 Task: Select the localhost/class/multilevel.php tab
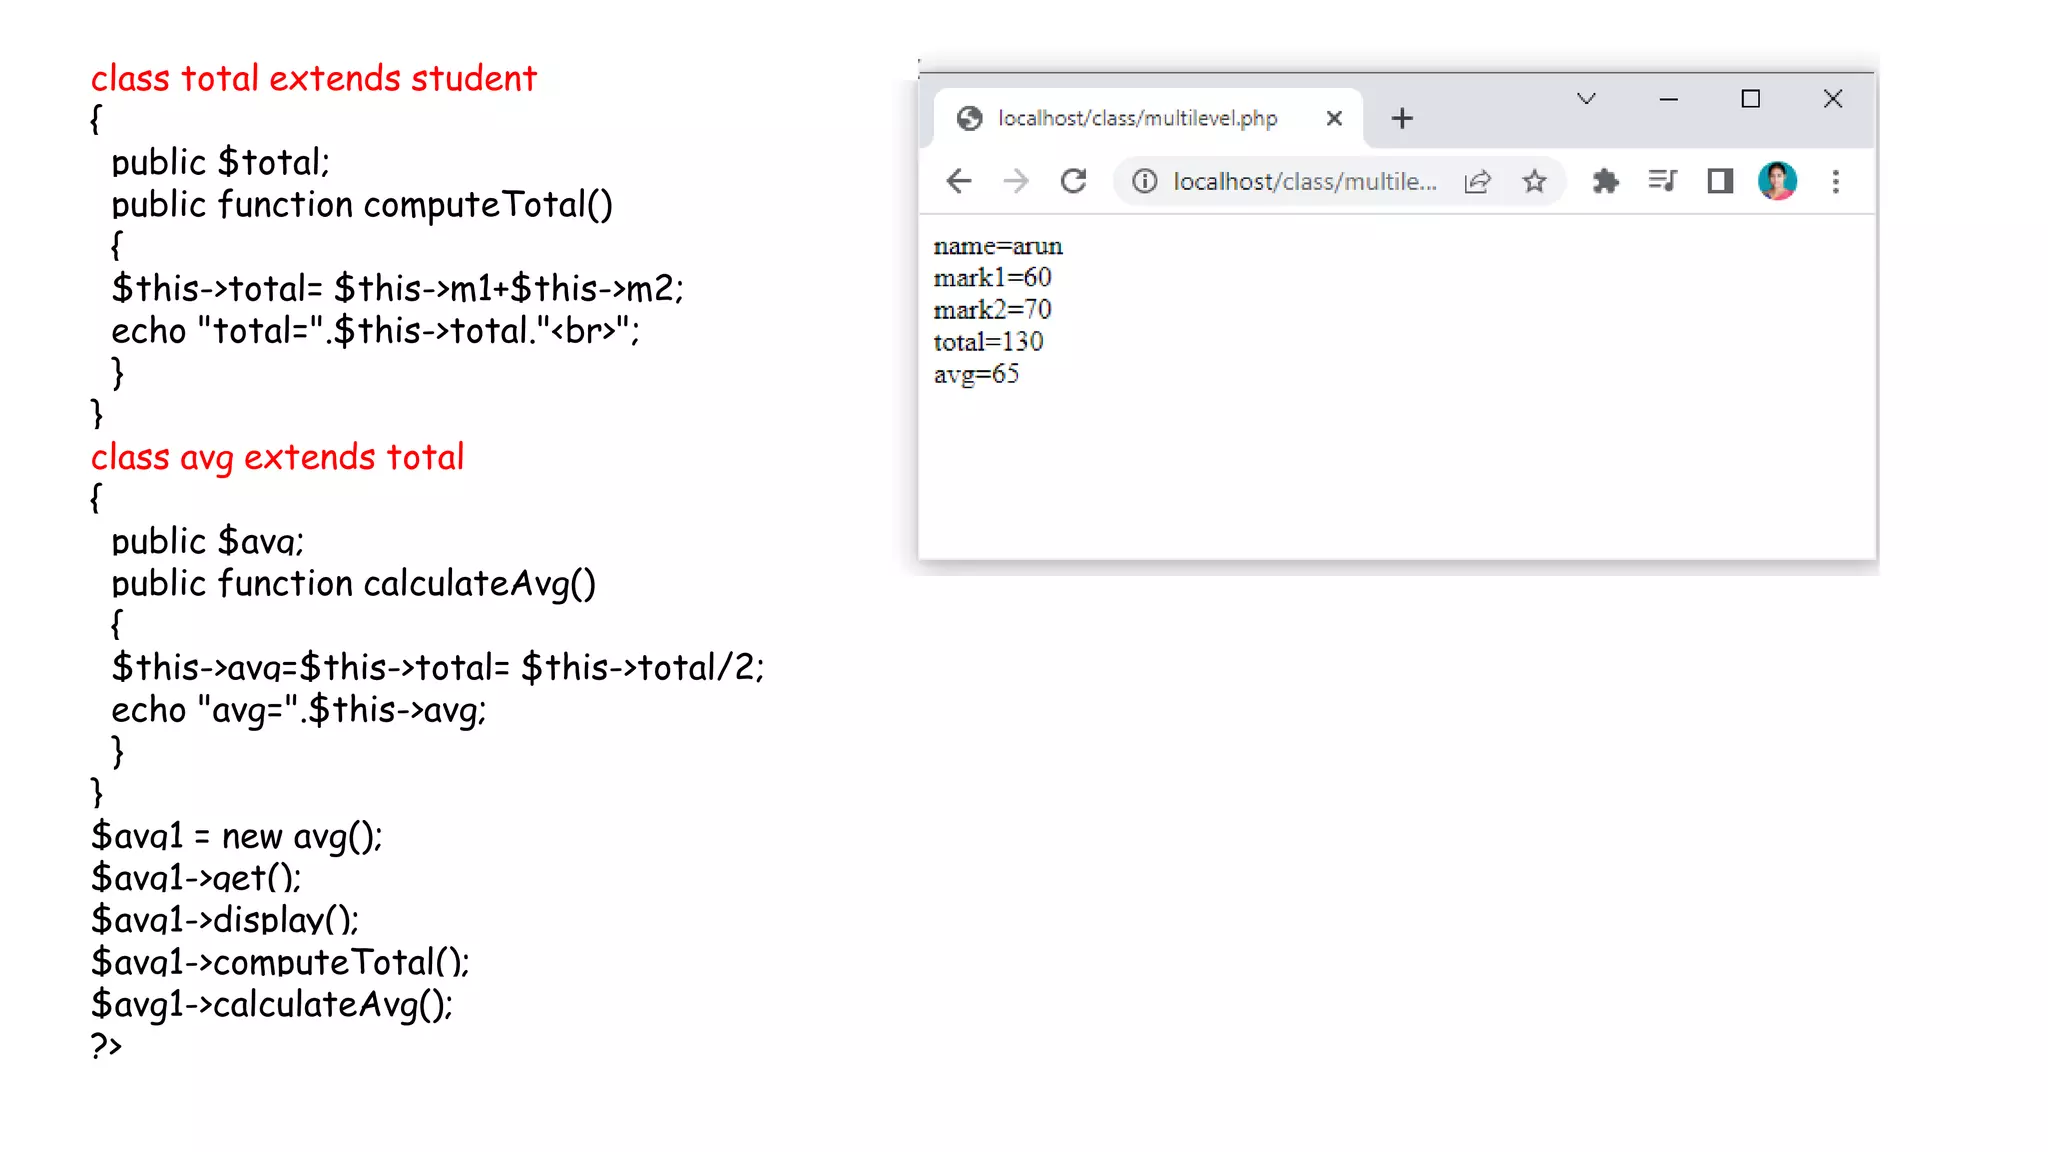[1148, 118]
